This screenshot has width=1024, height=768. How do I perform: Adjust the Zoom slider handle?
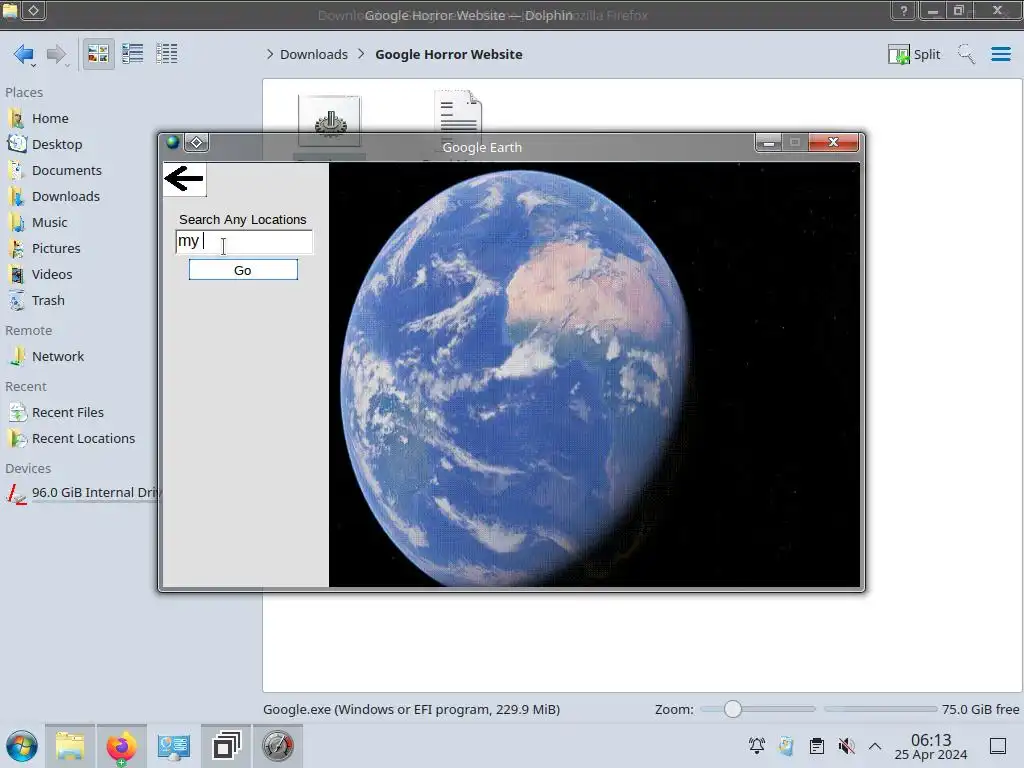pyautogui.click(x=733, y=709)
